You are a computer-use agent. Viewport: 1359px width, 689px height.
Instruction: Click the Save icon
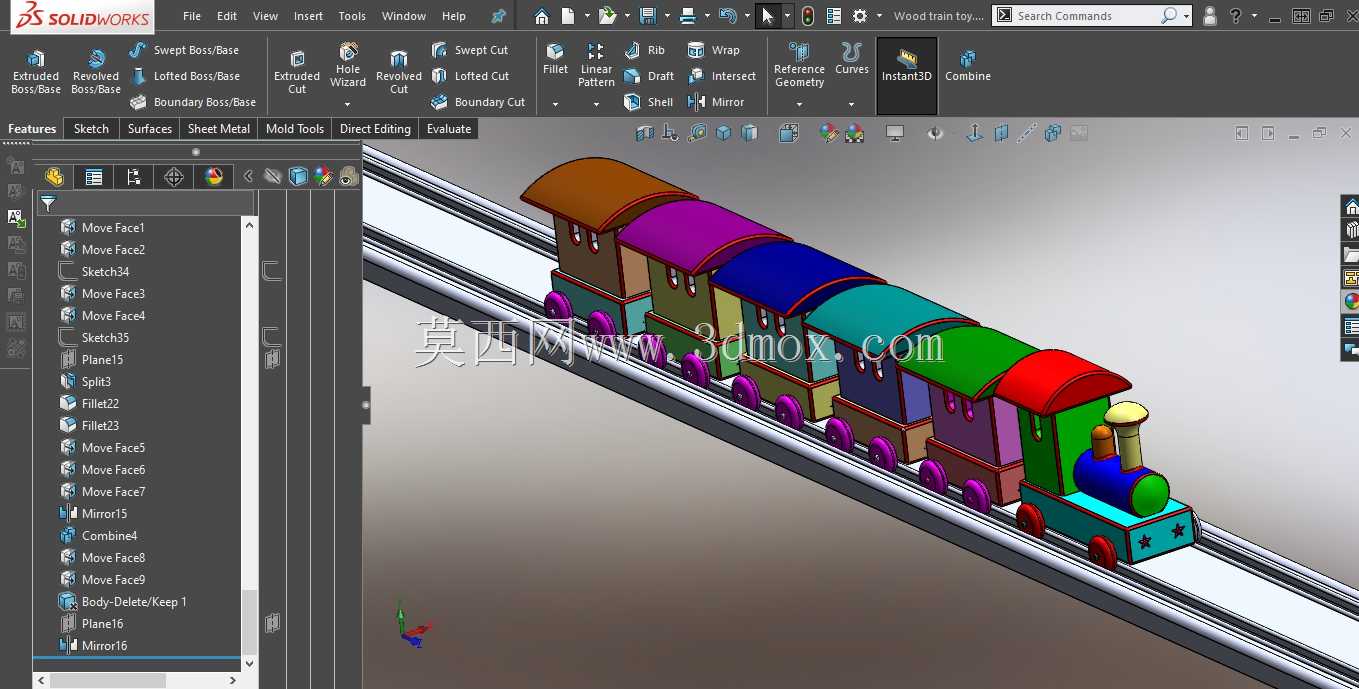coord(647,16)
